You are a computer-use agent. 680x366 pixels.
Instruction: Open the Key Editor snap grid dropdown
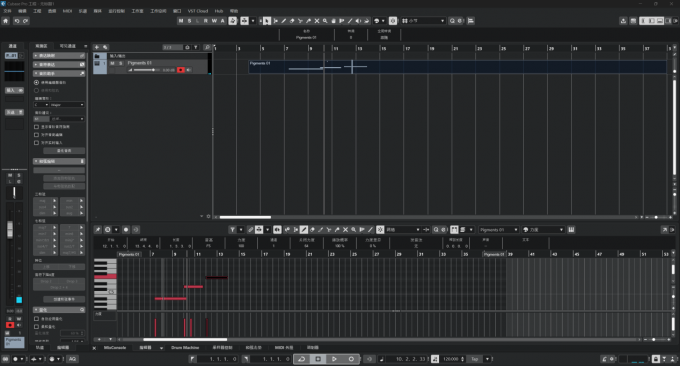pyautogui.click(x=403, y=230)
